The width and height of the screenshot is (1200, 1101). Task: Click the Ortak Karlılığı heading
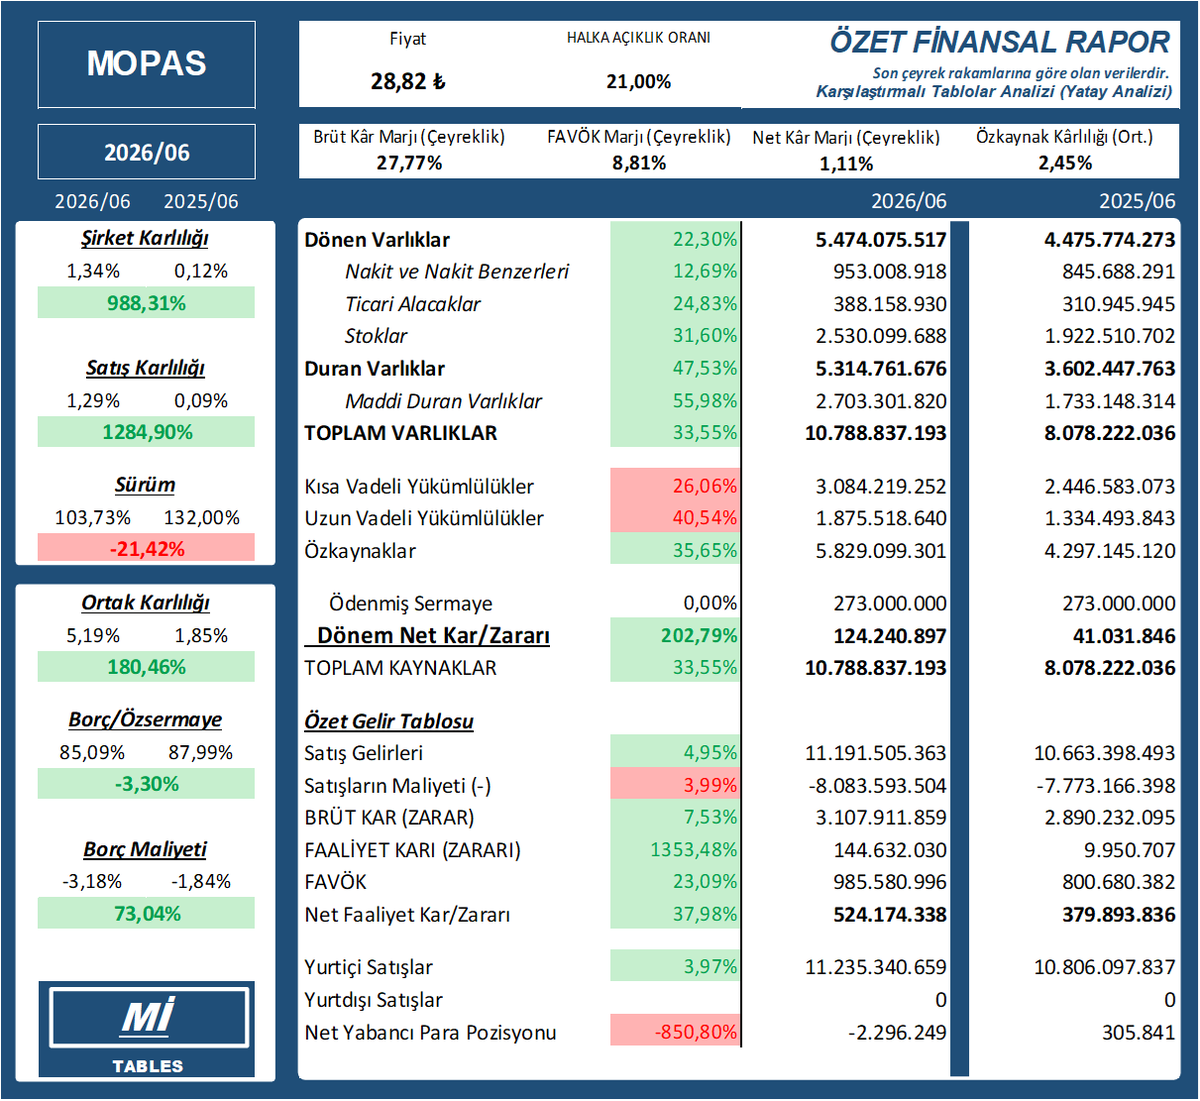[145, 603]
